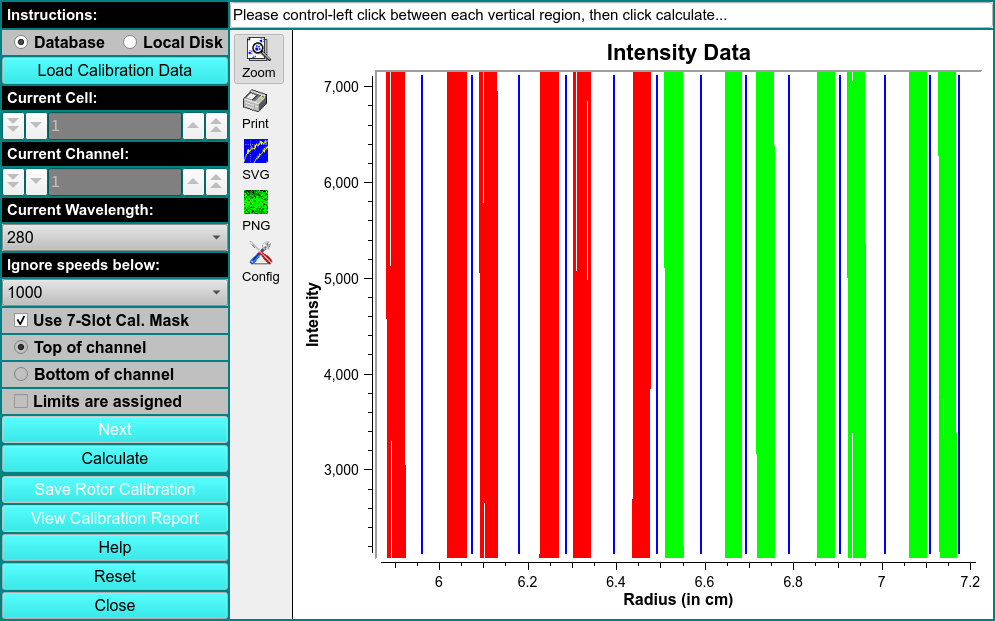Expand the Ignore speeds below dropdown
The width and height of the screenshot is (995, 621).
pyautogui.click(x=114, y=293)
